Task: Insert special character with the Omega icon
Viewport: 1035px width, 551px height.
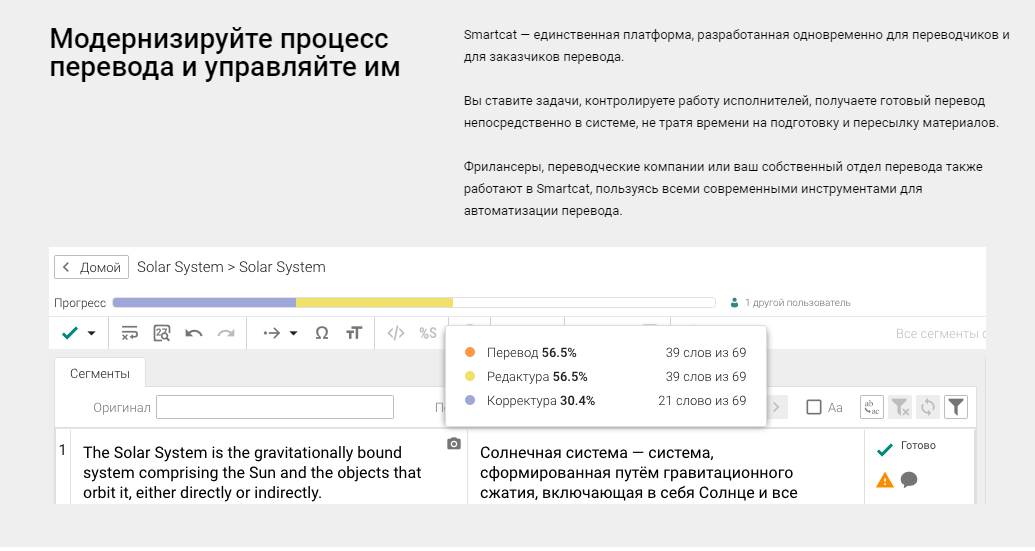Action: click(x=321, y=333)
